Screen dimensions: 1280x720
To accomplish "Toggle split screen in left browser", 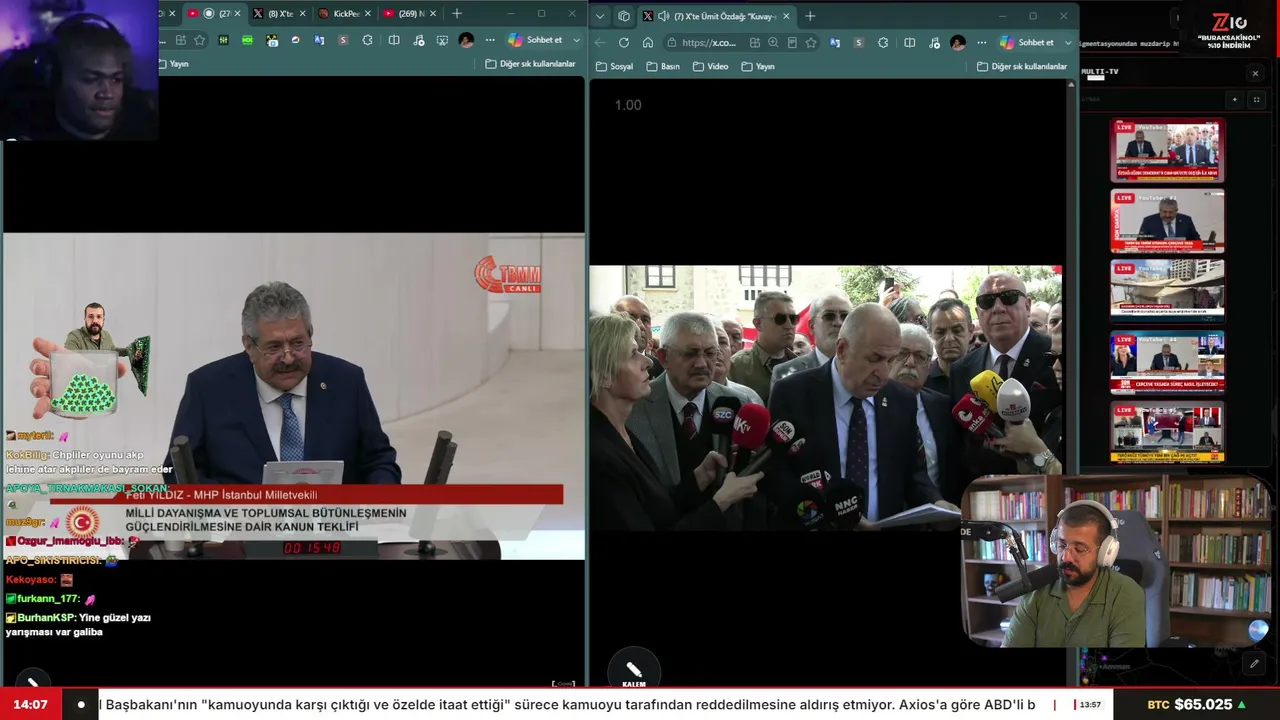I will coord(394,40).
